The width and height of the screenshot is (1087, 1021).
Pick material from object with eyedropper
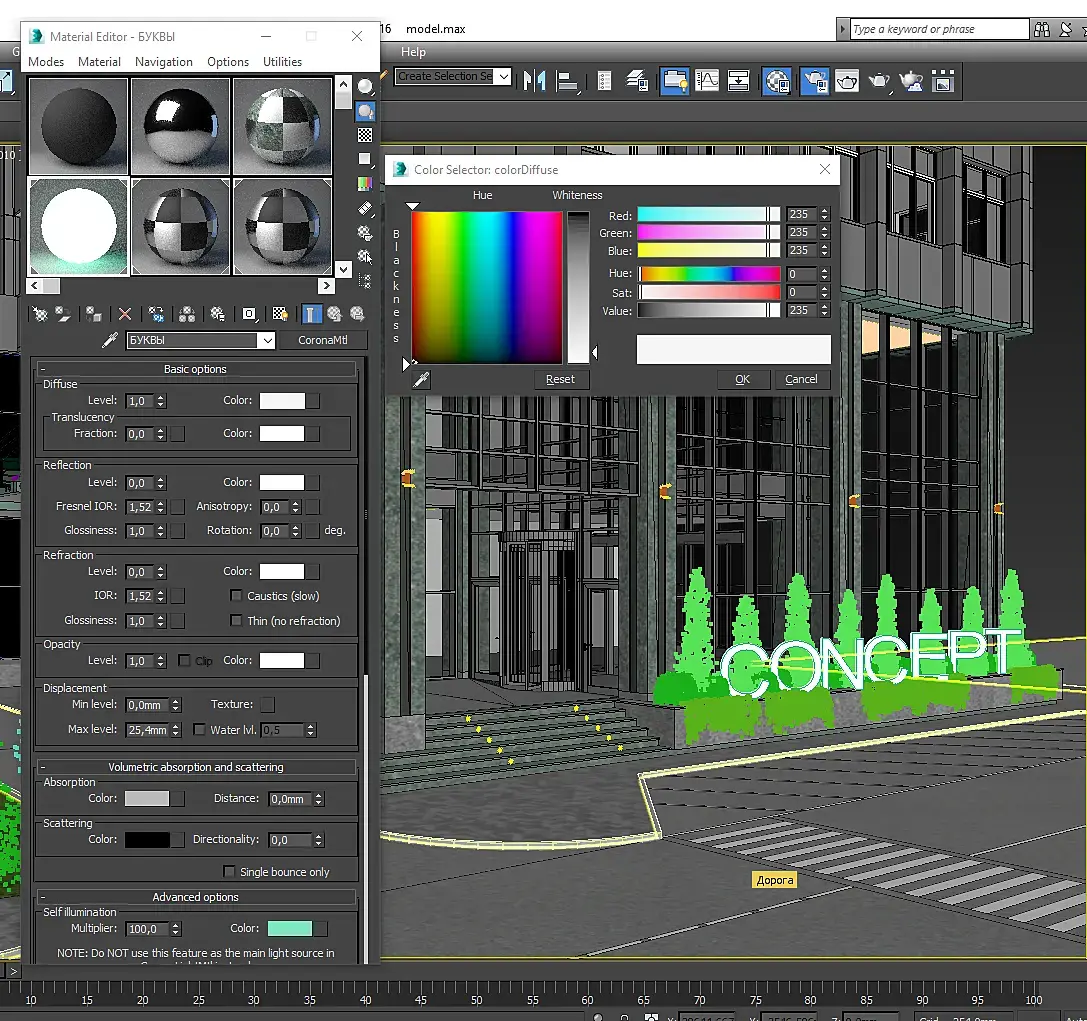[x=111, y=341]
